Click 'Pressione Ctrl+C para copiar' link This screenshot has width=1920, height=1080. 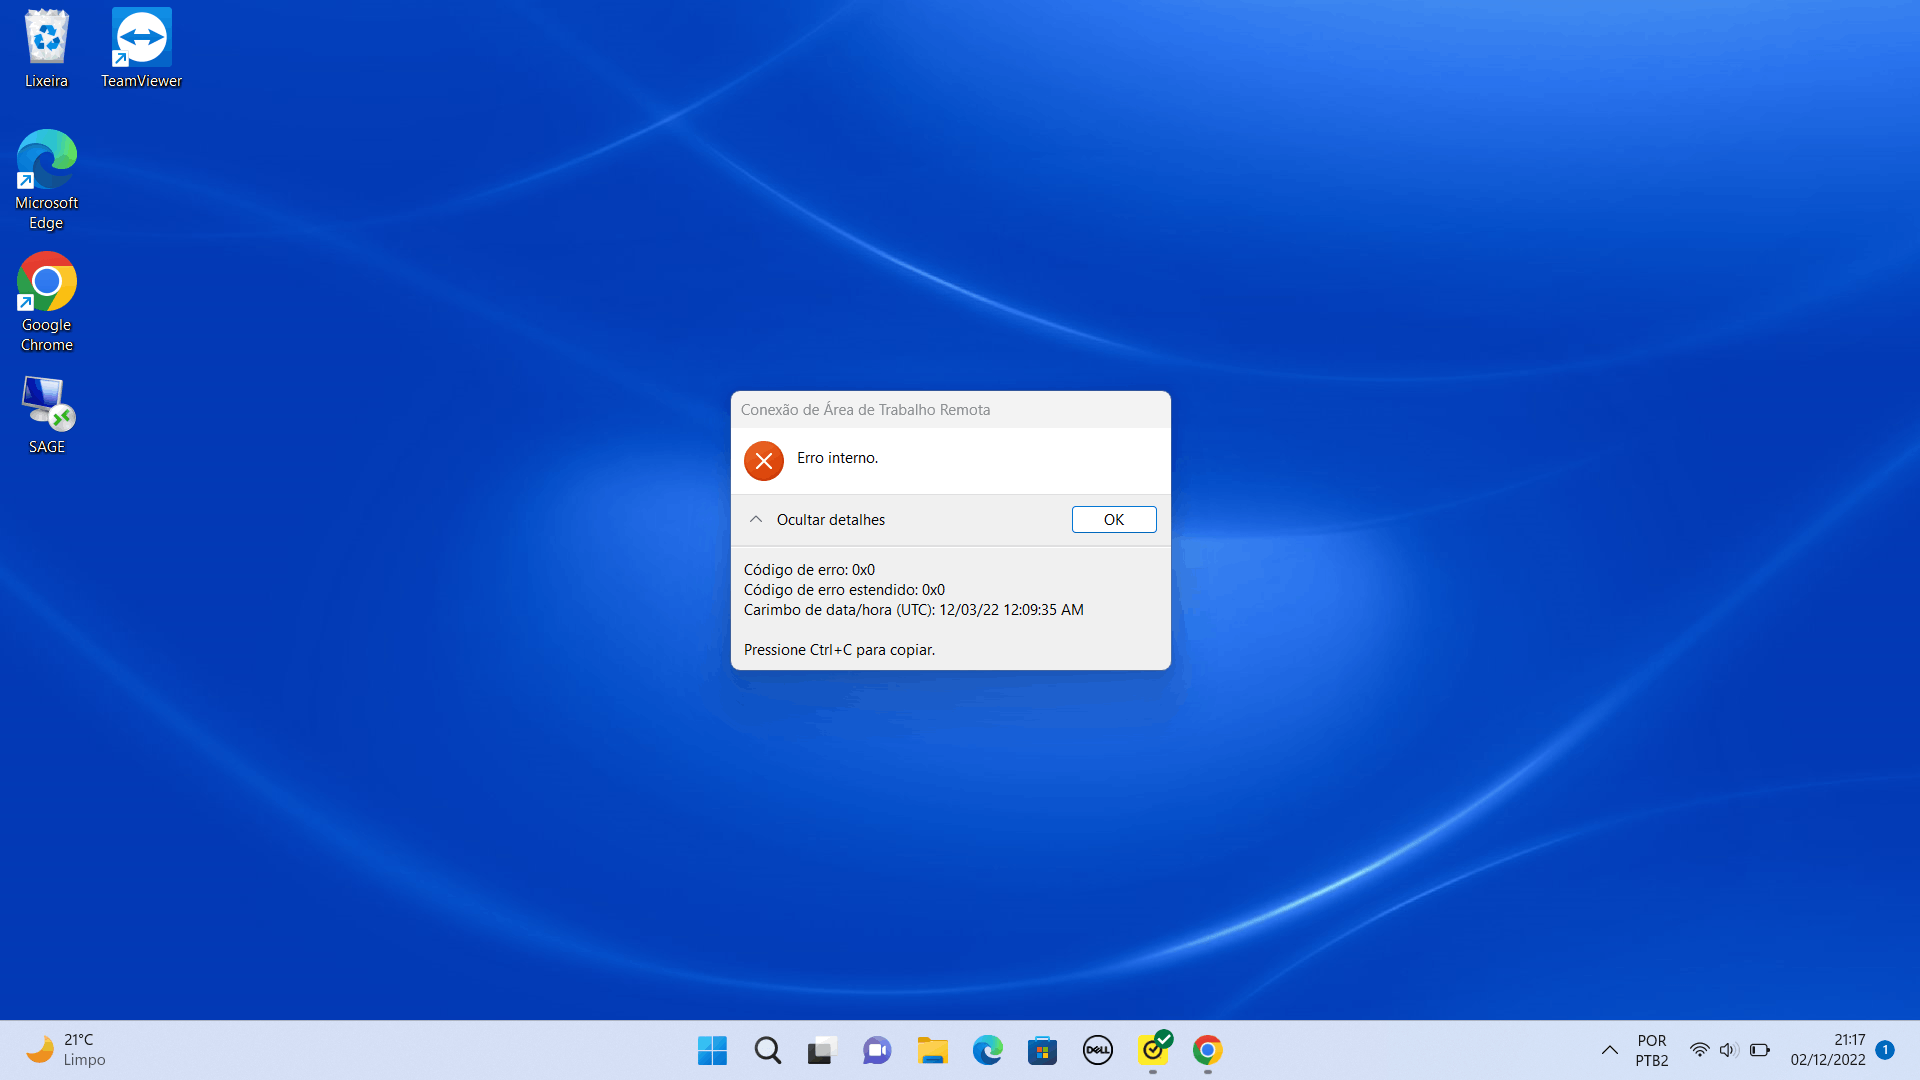839,649
